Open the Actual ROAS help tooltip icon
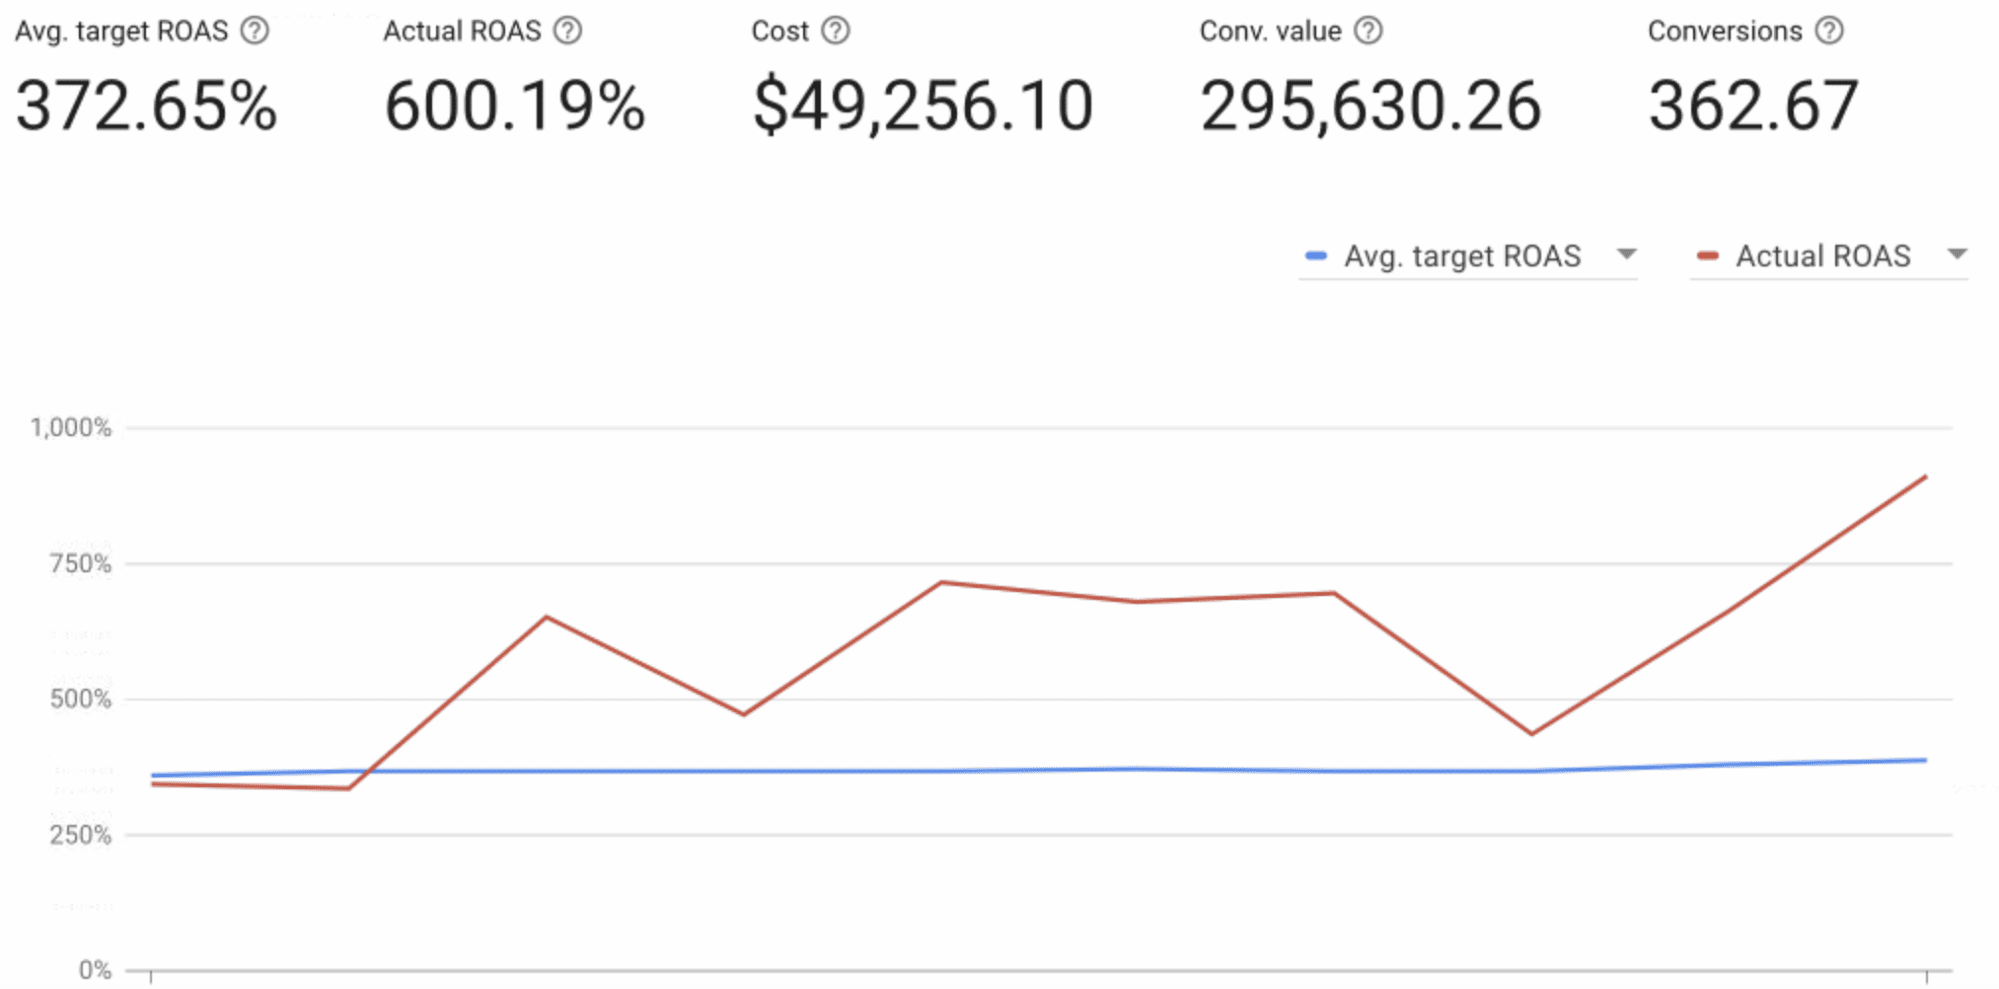This screenshot has height=989, width=1999. coord(568,31)
